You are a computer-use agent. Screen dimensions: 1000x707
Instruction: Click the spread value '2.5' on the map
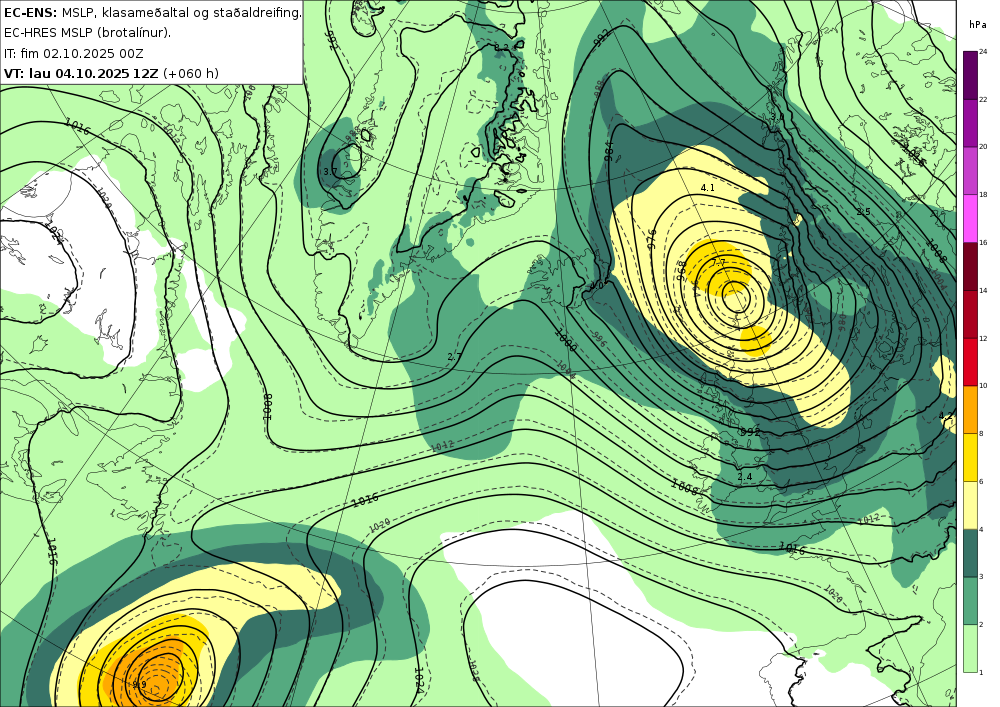click(x=864, y=212)
